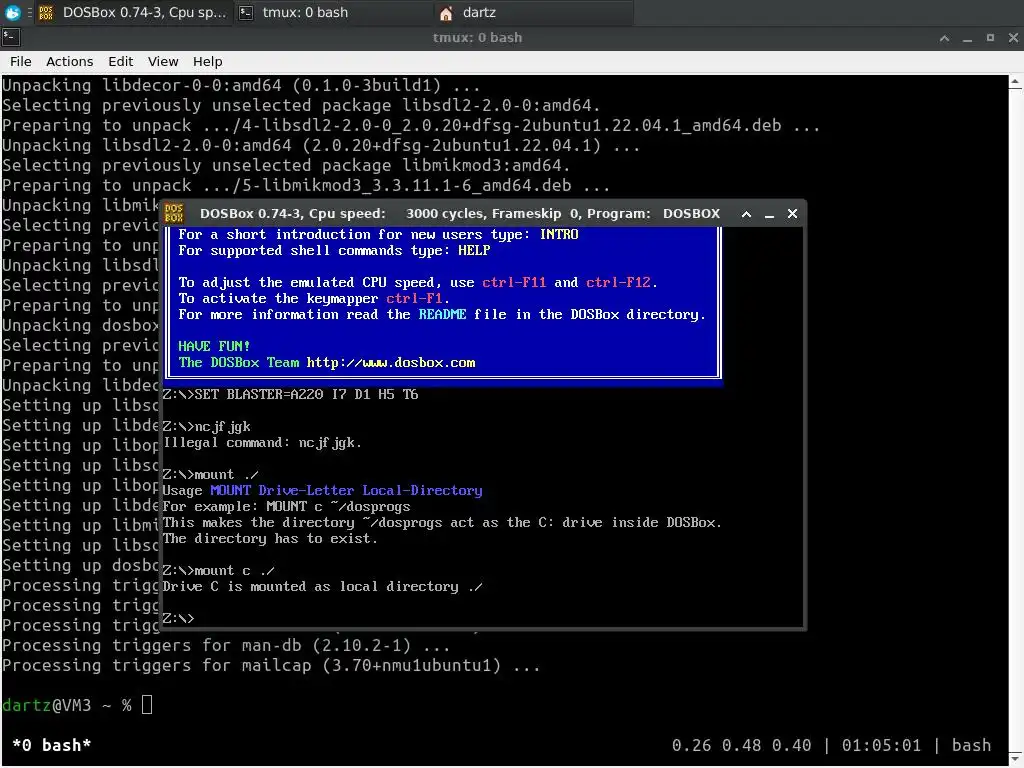Click the HELP keyword in DOSBox

[474, 250]
